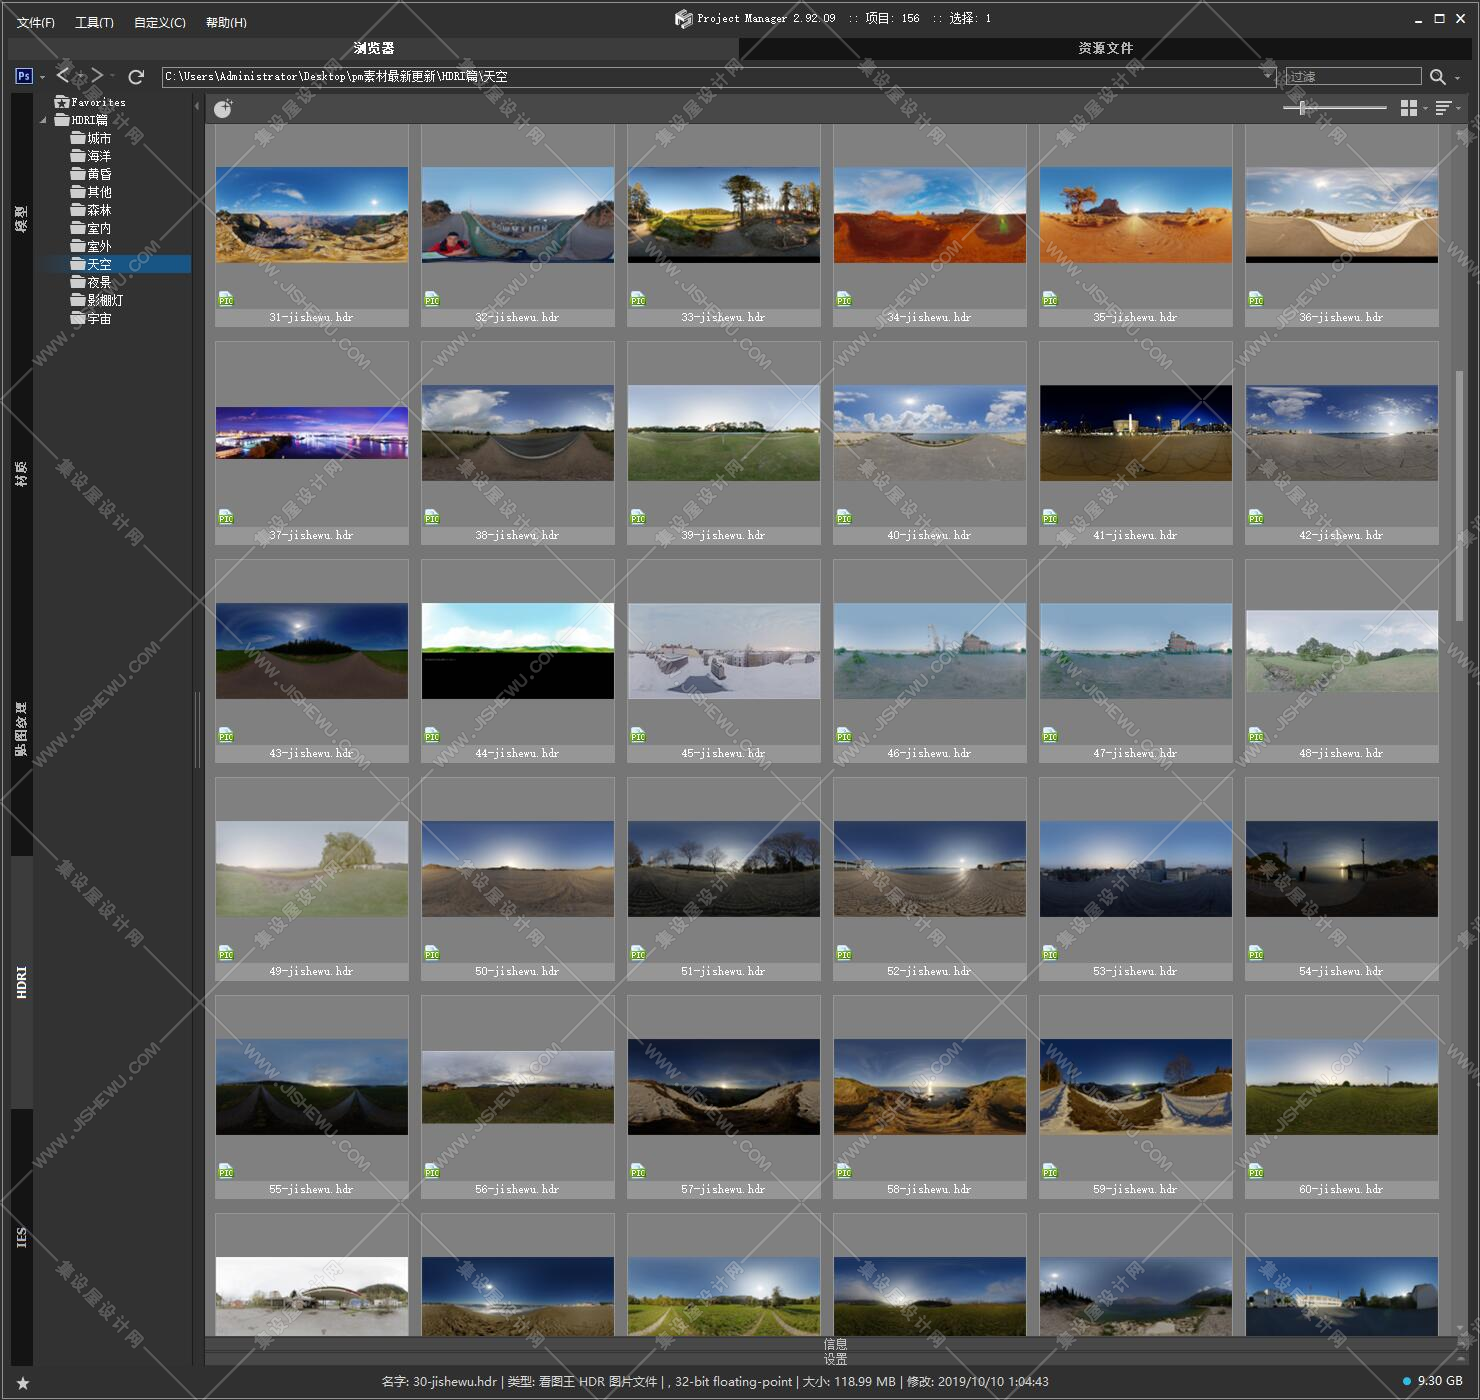Go forward with the right arrow
Screen dimensions: 1480x1400
[97, 75]
